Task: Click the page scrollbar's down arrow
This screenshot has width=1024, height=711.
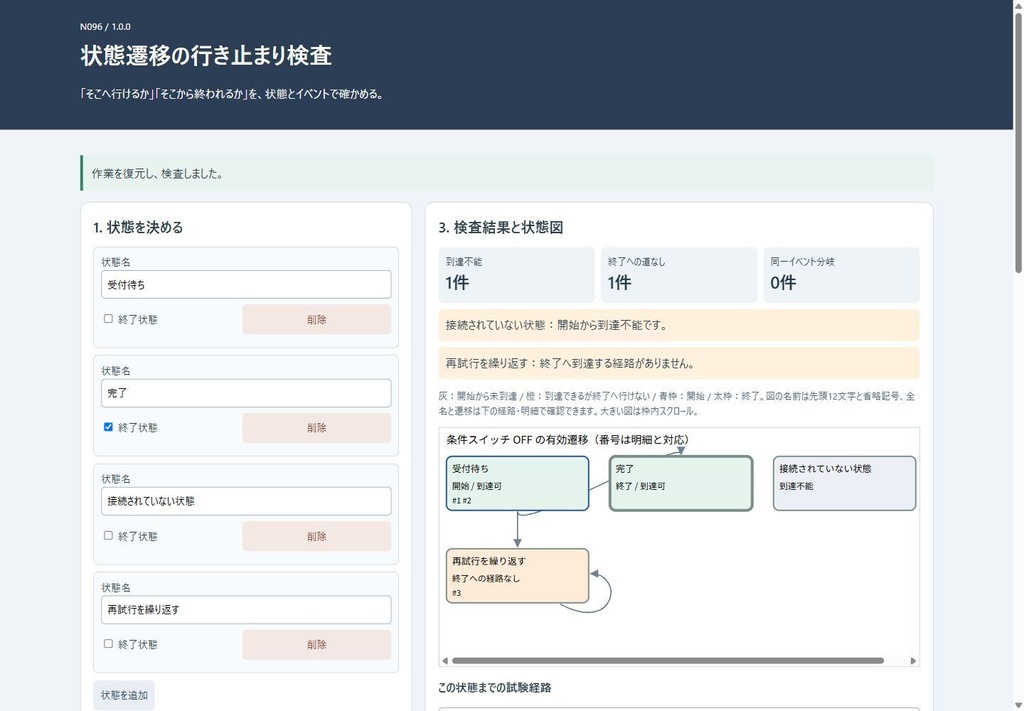Action: click(x=1017, y=706)
